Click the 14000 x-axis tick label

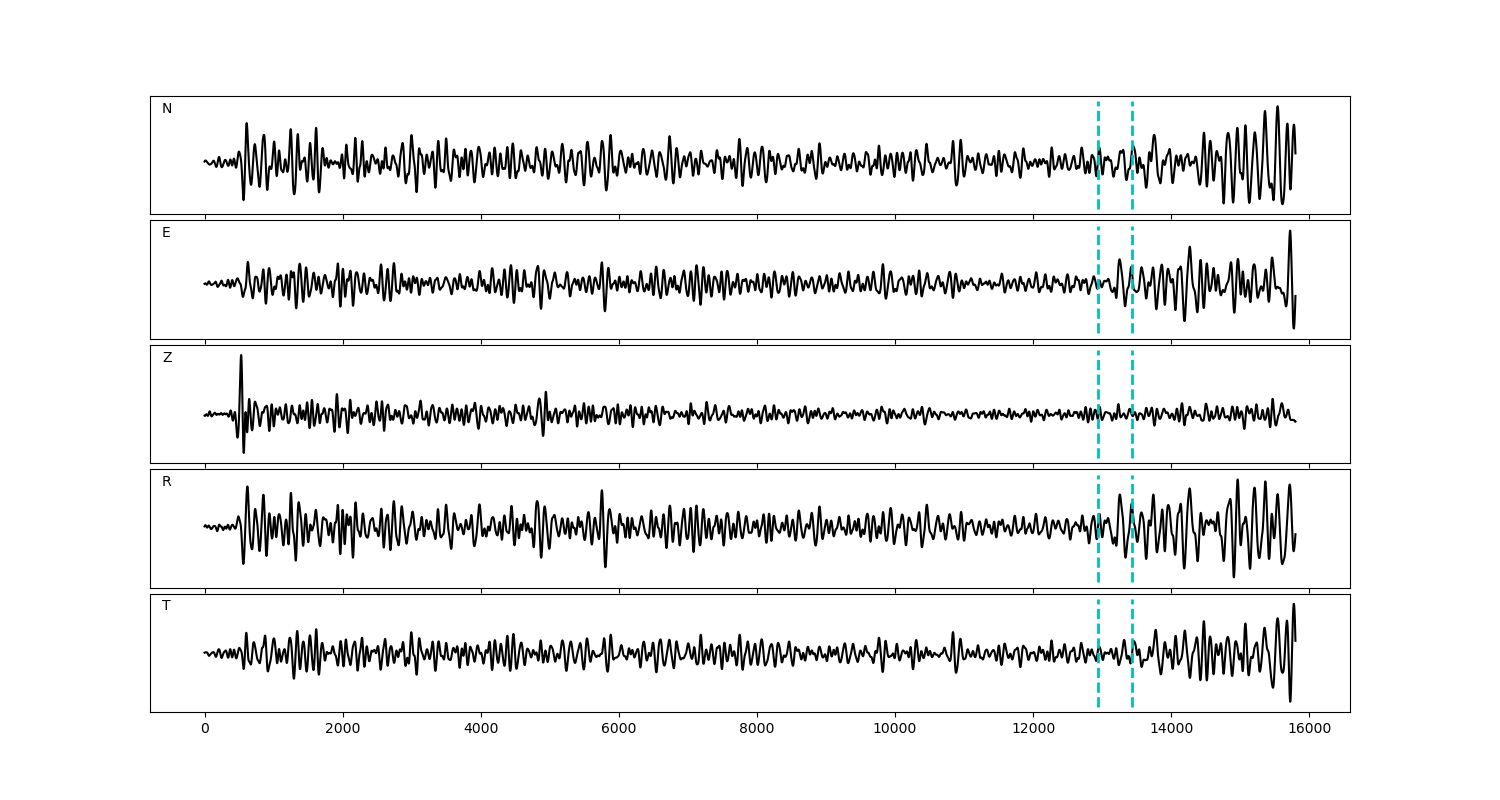[x=1171, y=730]
